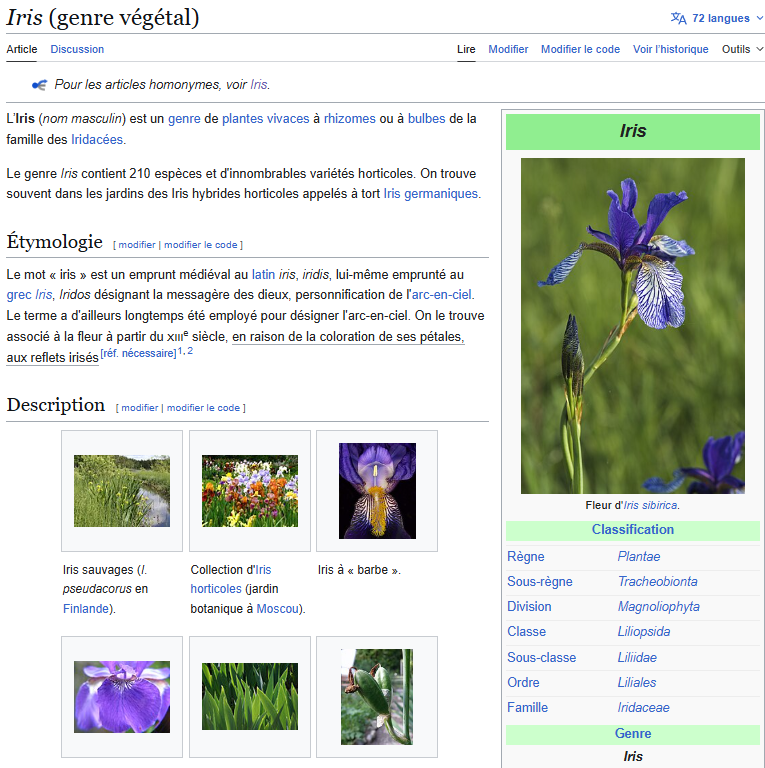The height and width of the screenshot is (768, 765).
Task: Open the Iris sibirica infobox photo
Action: [633, 326]
